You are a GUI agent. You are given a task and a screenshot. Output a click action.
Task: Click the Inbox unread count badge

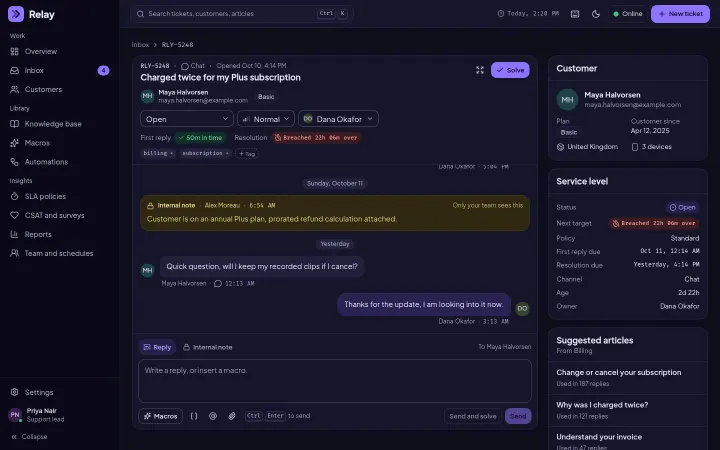[103, 70]
